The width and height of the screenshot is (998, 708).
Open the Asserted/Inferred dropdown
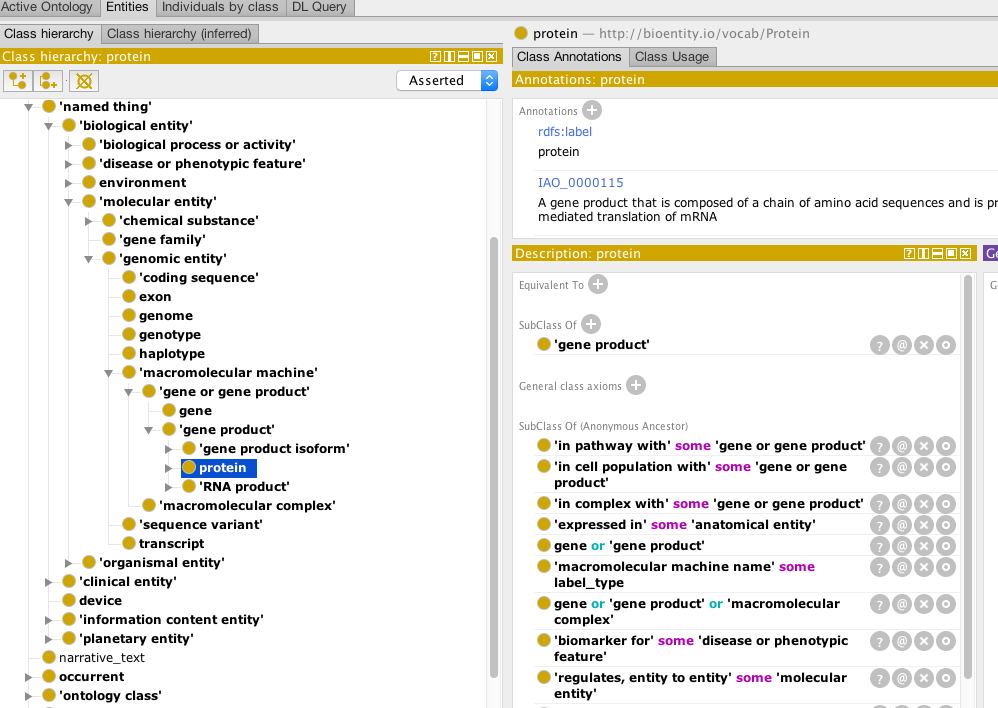coord(447,80)
